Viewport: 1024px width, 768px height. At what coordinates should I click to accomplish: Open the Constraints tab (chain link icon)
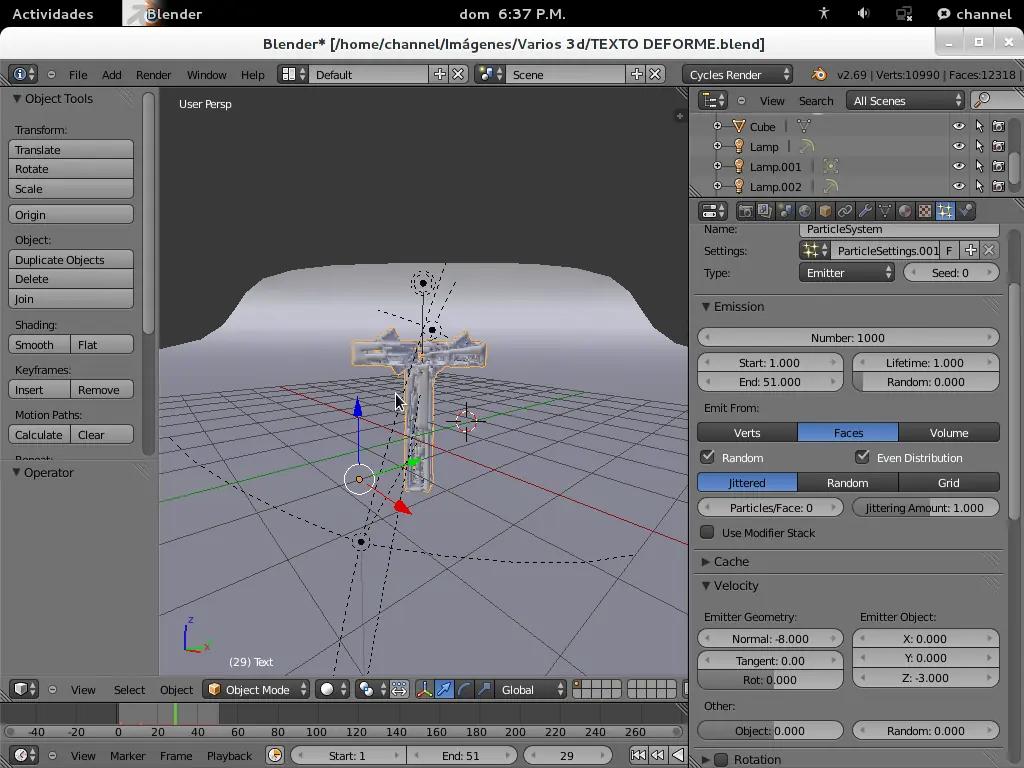844,211
